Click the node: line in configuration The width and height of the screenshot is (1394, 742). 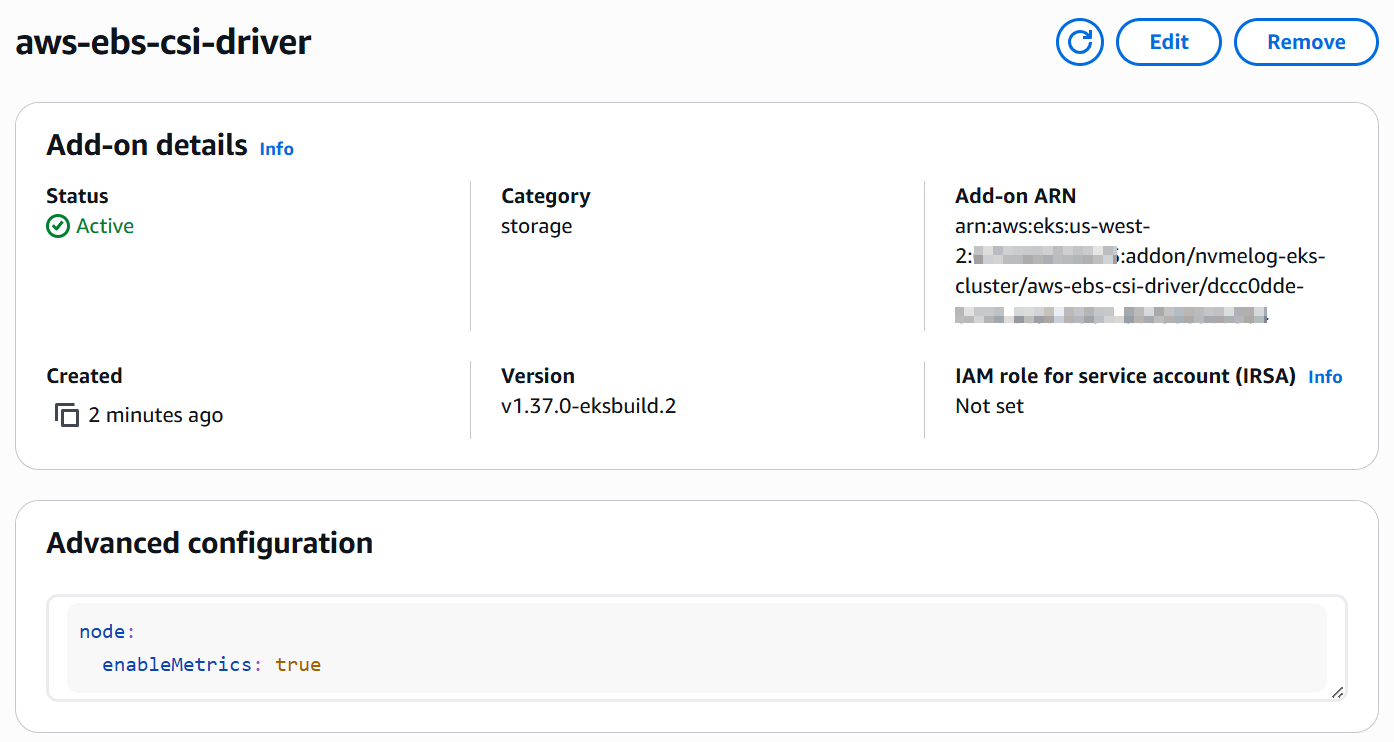tap(106, 632)
